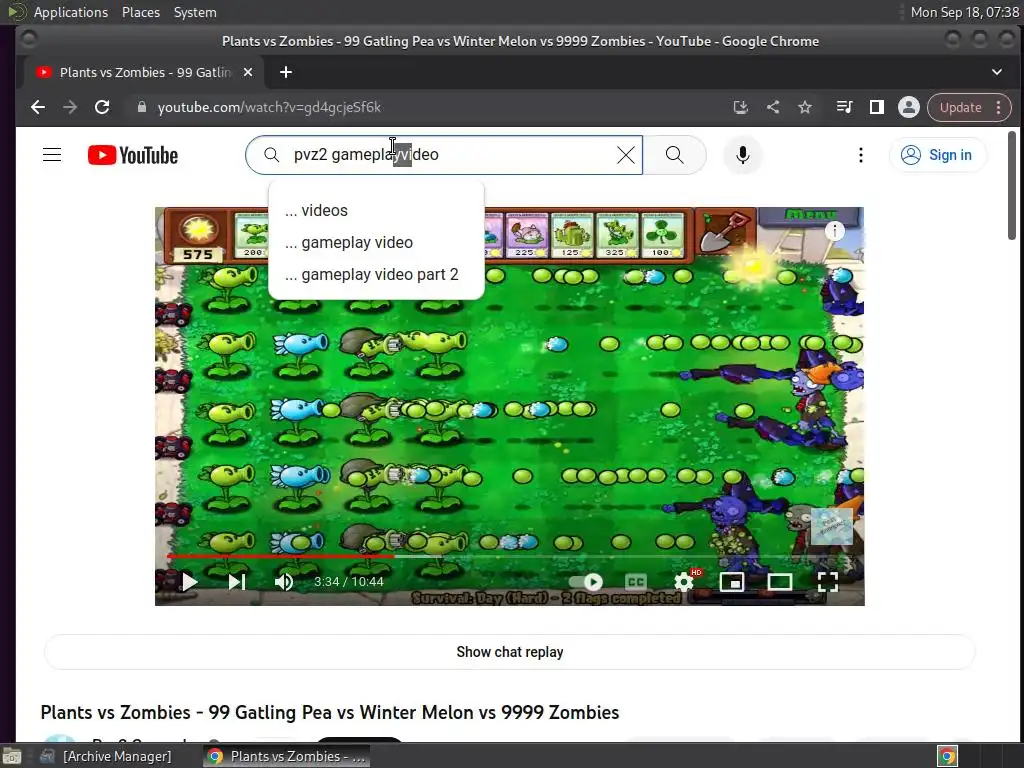Screen dimensions: 1024x768
Task: Seek along the video progress bar
Action: (509, 556)
